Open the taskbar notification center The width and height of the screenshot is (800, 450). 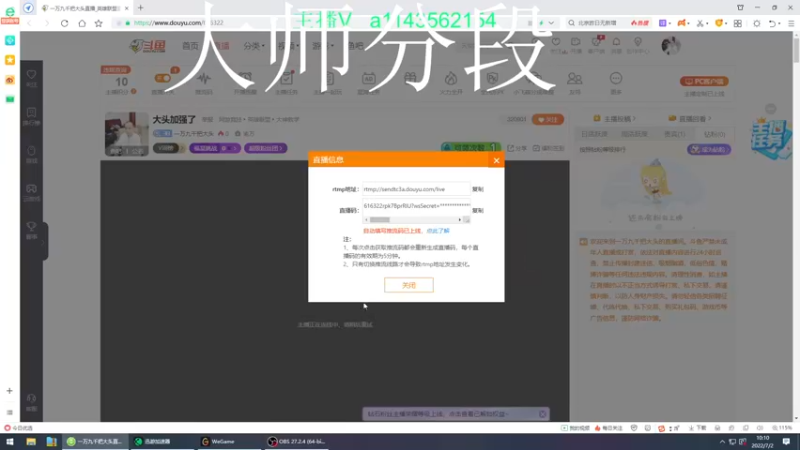click(786, 442)
